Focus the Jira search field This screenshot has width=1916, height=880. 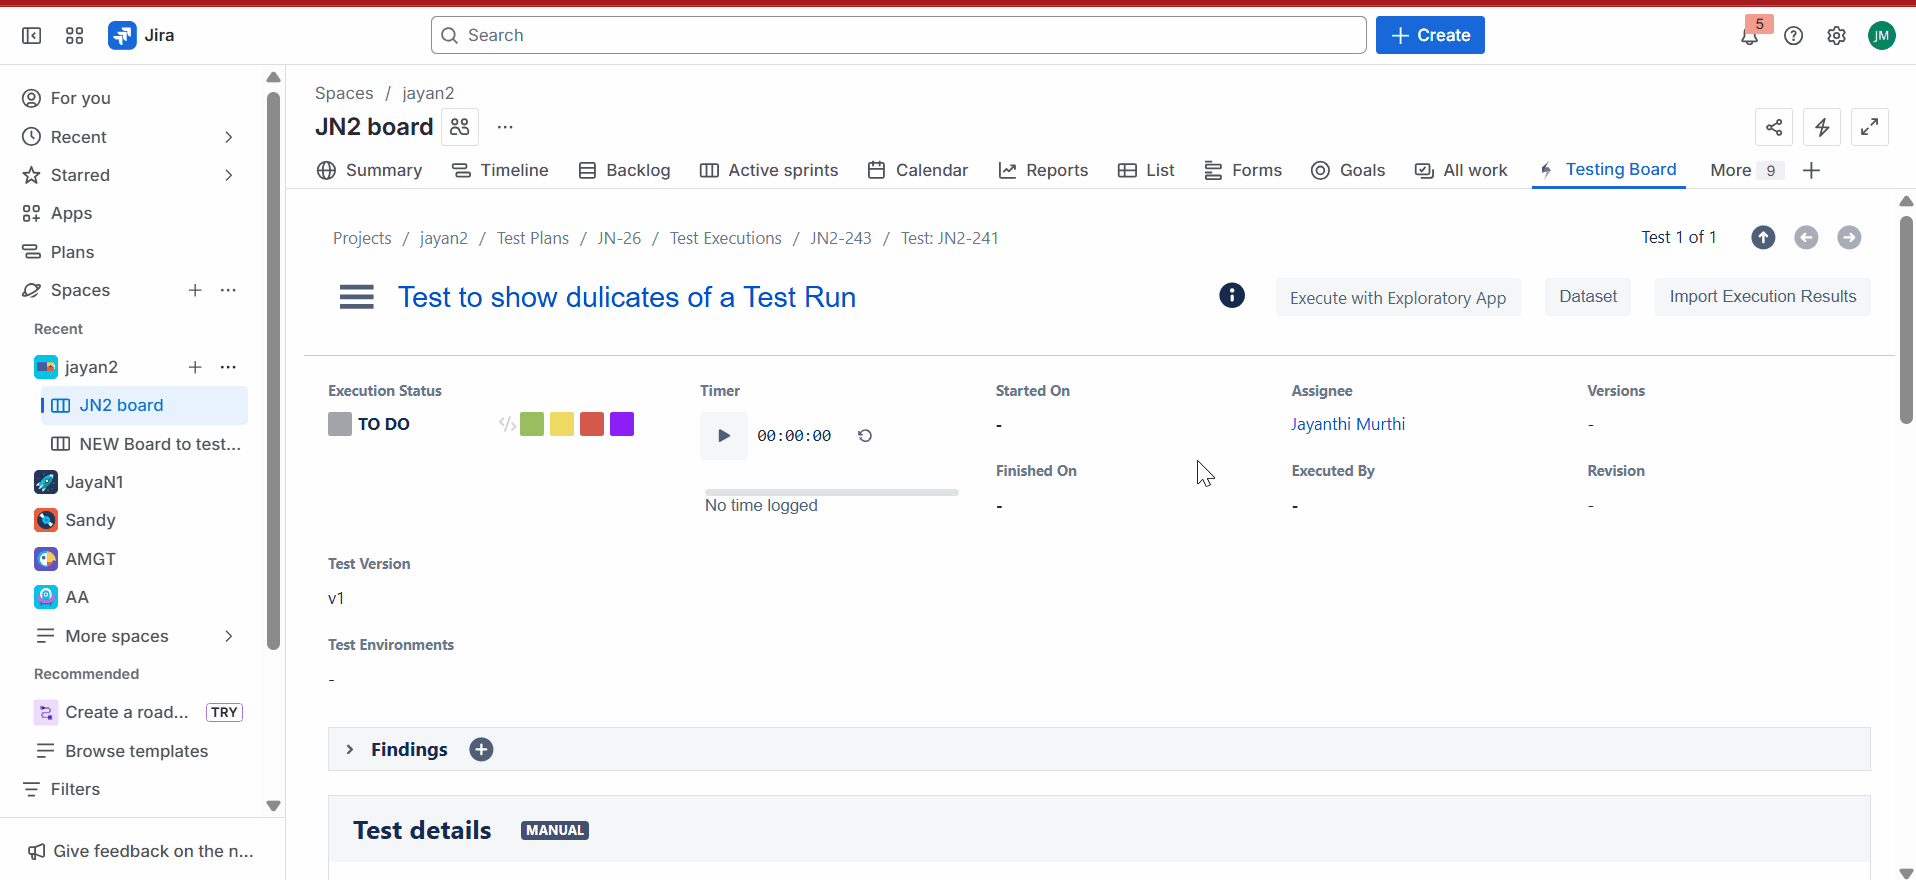tap(898, 36)
